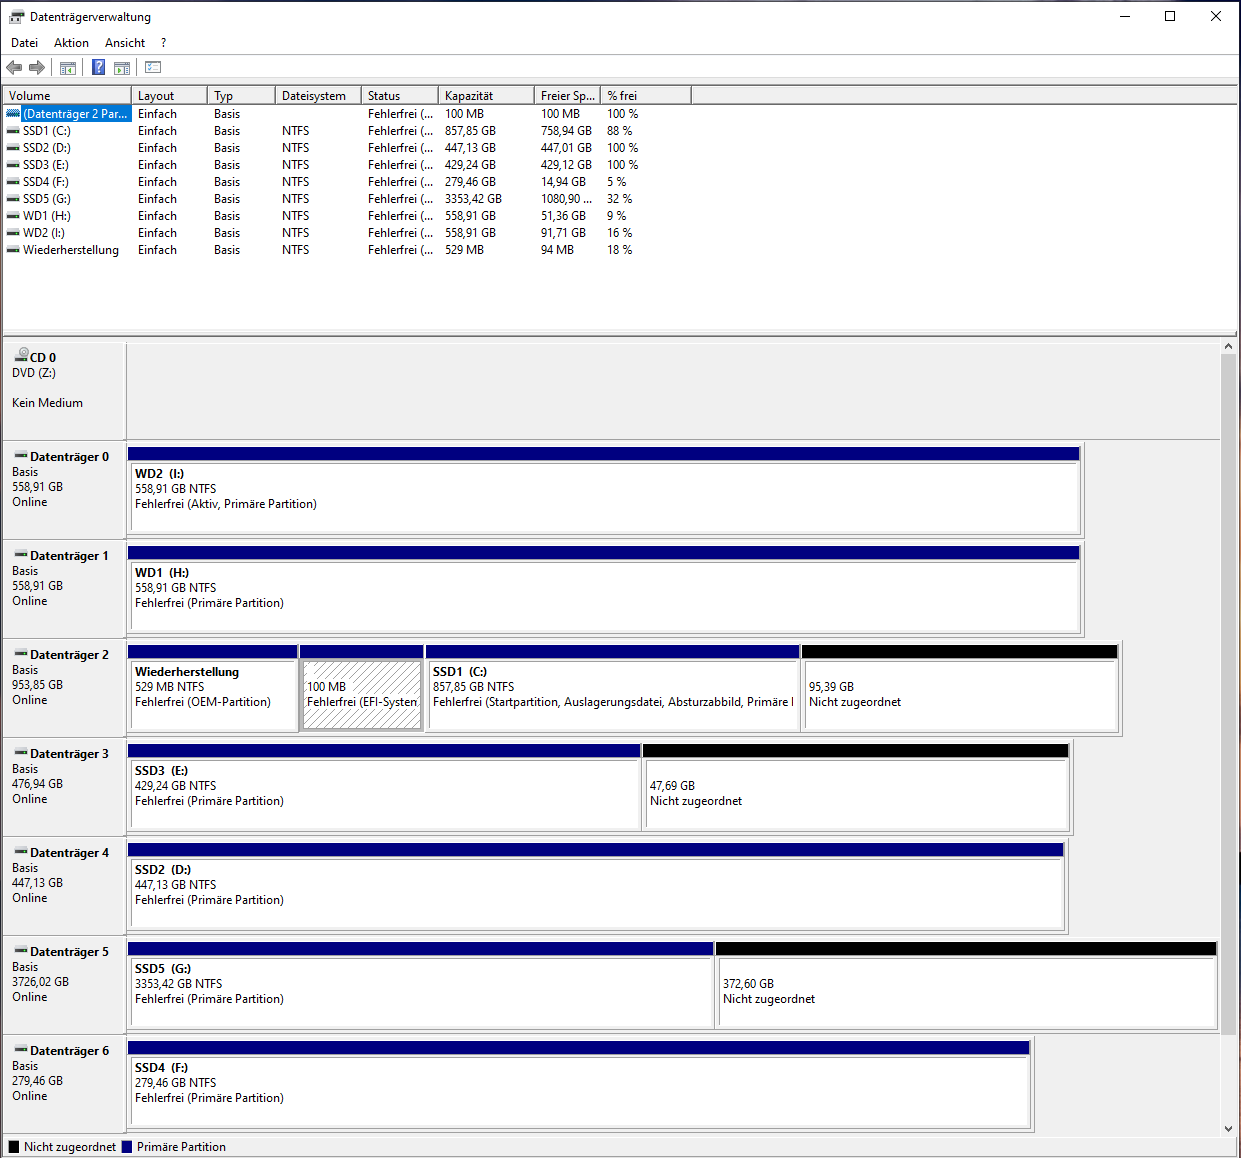
Task: Select the Wiederherstellung 529 MB partition block
Action: (213, 688)
